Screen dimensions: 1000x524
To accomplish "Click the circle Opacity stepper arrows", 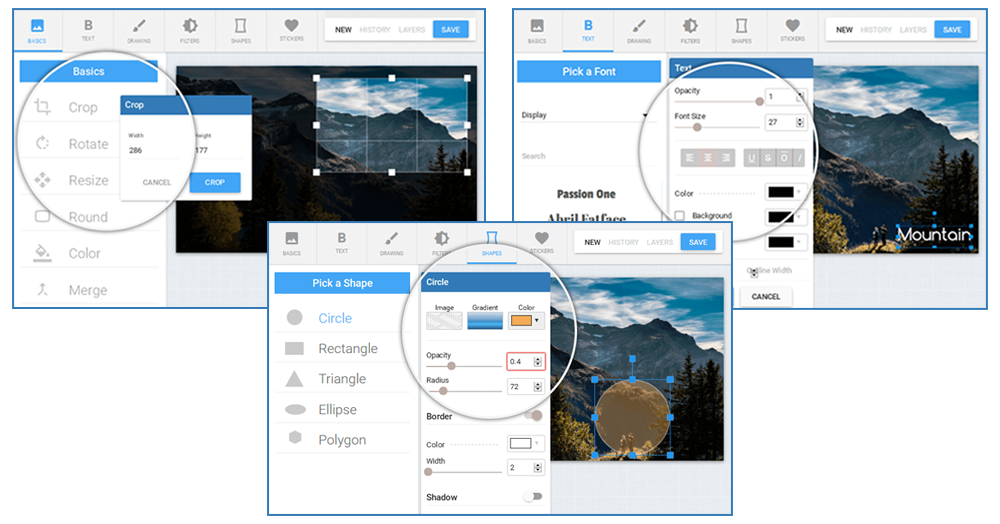I will pos(538,361).
